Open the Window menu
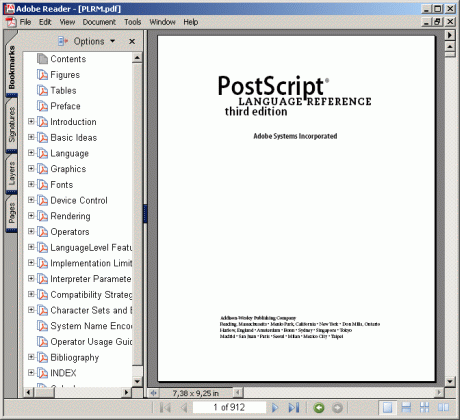Viewport: 460px width, 420px height. click(162, 22)
